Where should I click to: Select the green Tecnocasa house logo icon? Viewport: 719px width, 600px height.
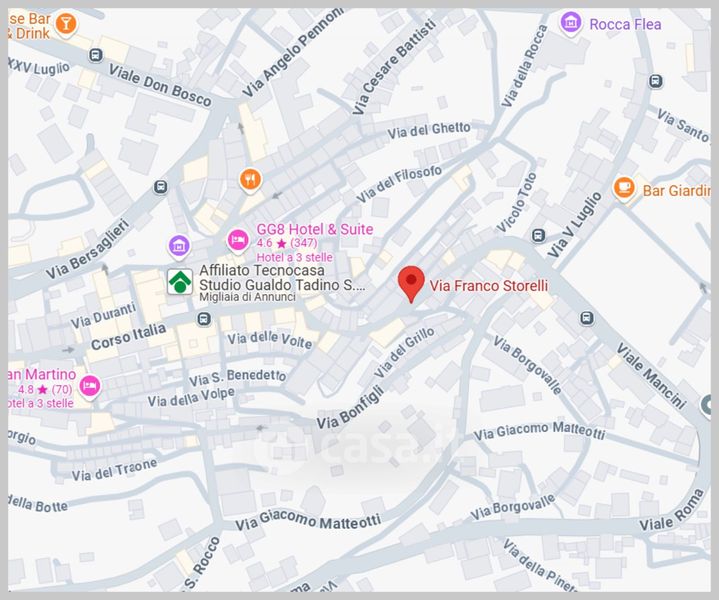click(180, 281)
